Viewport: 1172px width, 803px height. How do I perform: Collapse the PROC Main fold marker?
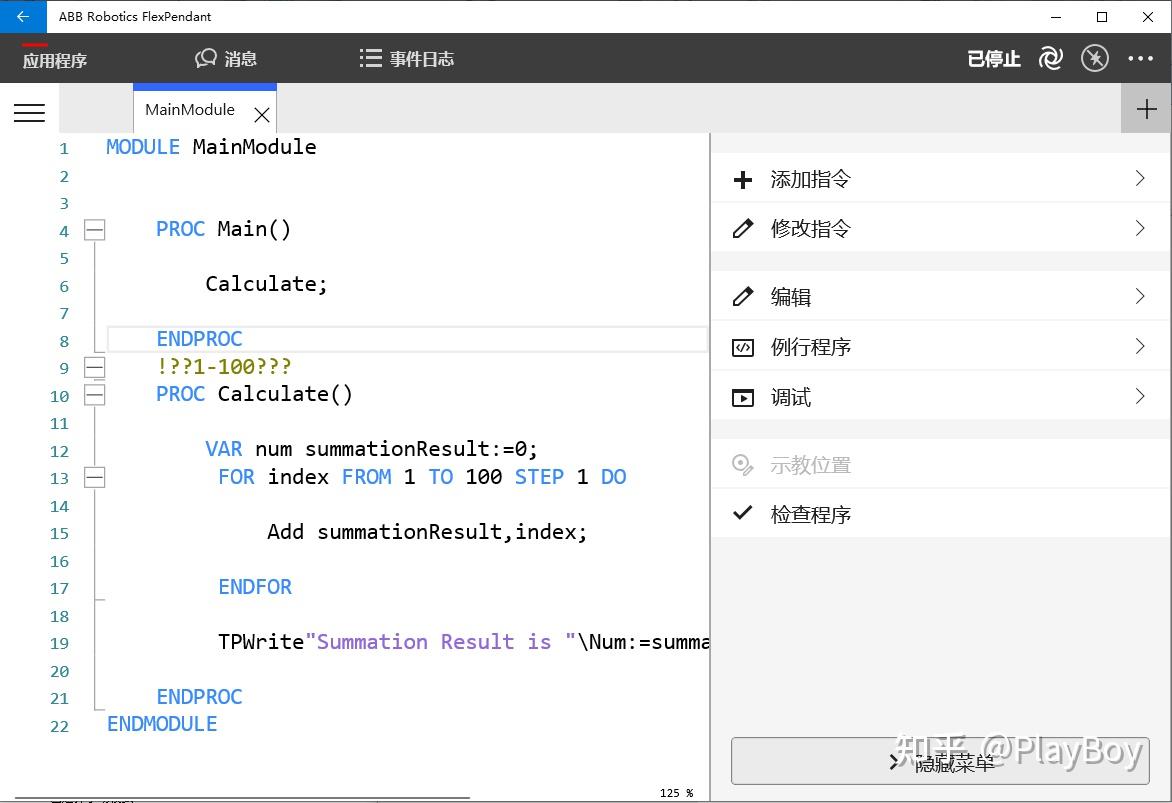[x=94, y=230]
